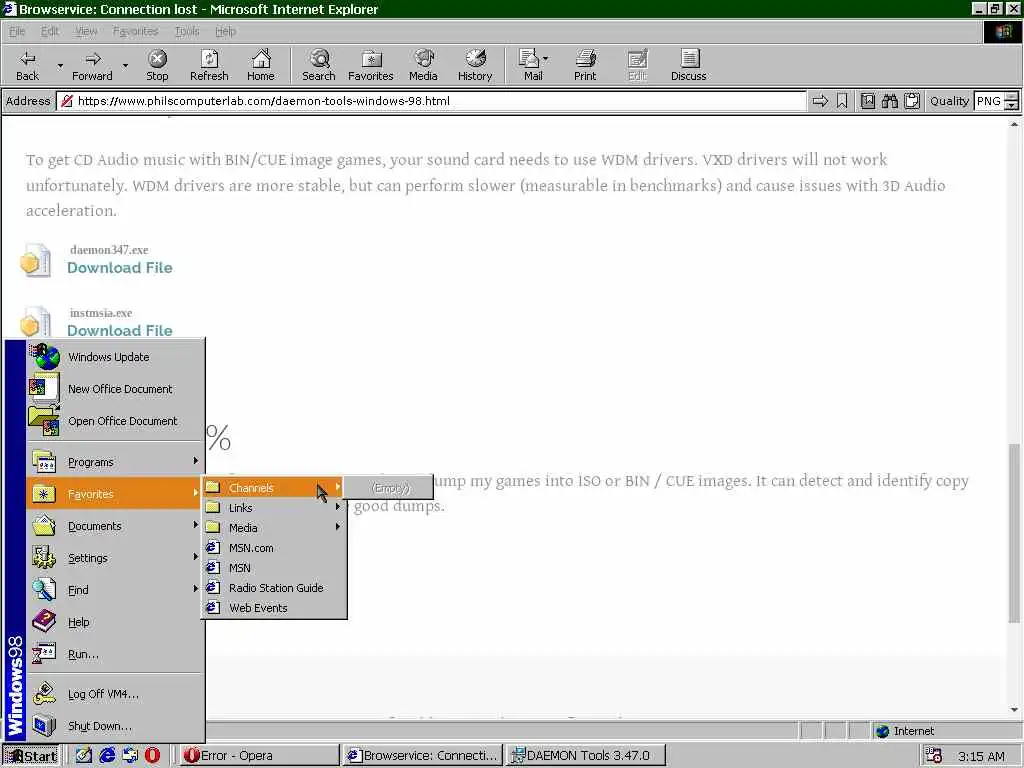Refresh the current page

(209, 65)
